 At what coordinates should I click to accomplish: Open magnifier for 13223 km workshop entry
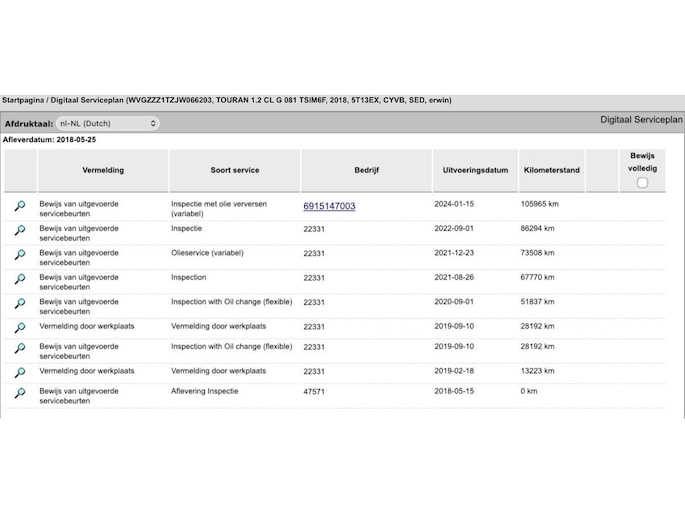click(x=19, y=373)
